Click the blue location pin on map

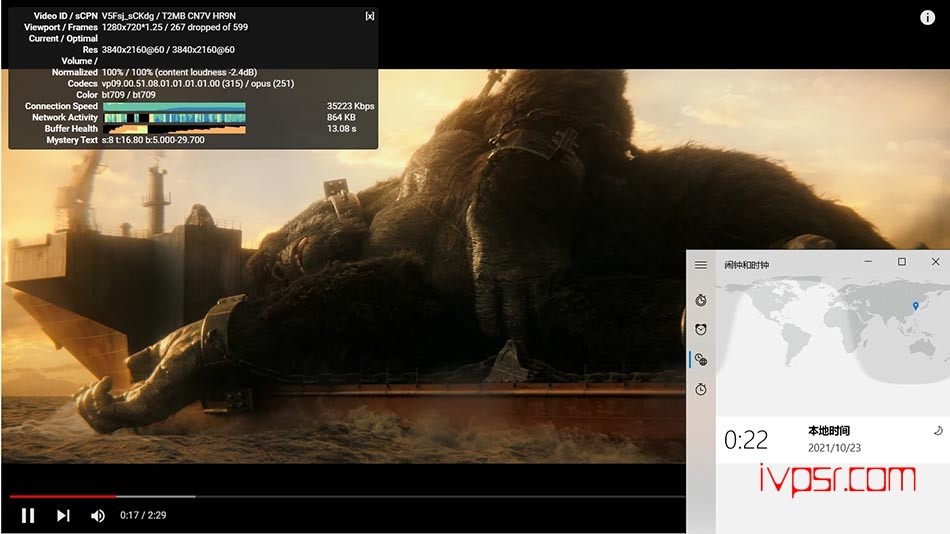point(915,306)
